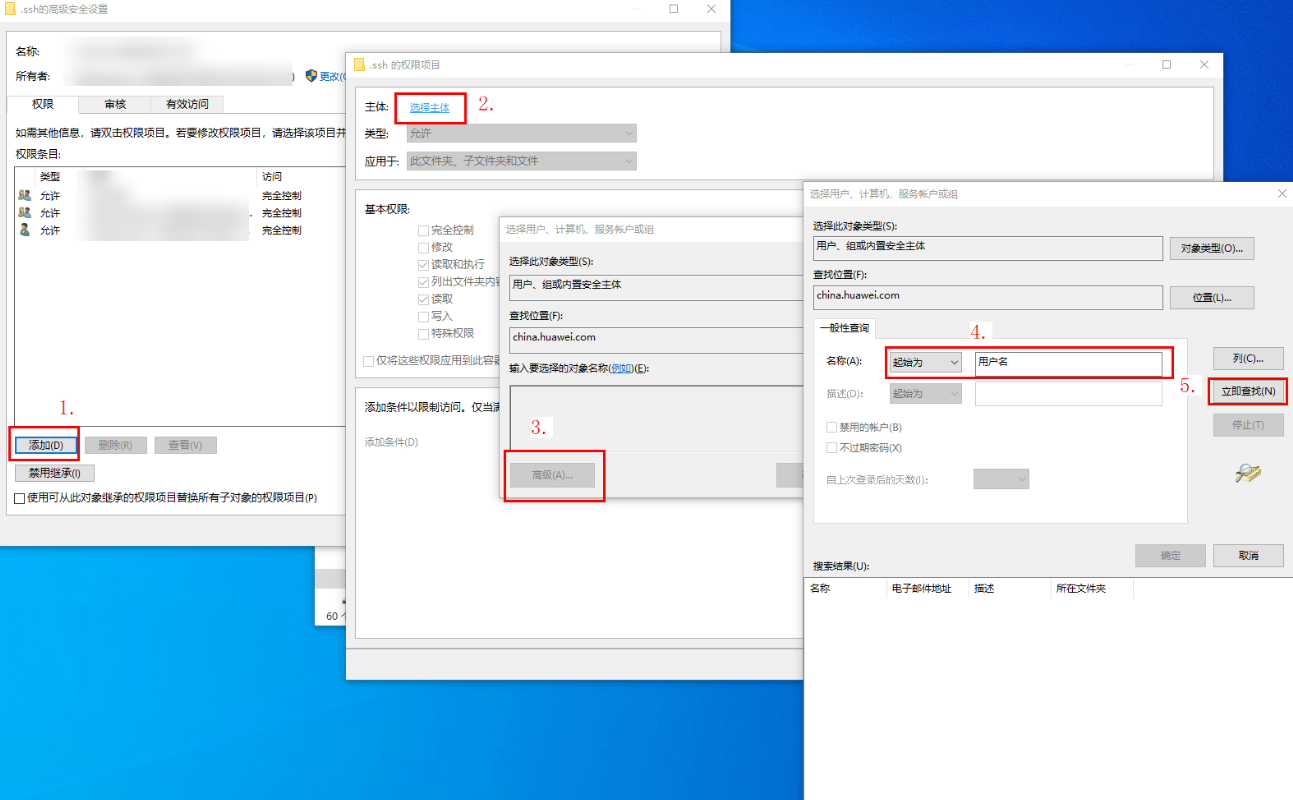Select the first group icon in permission entries

click(x=25, y=196)
